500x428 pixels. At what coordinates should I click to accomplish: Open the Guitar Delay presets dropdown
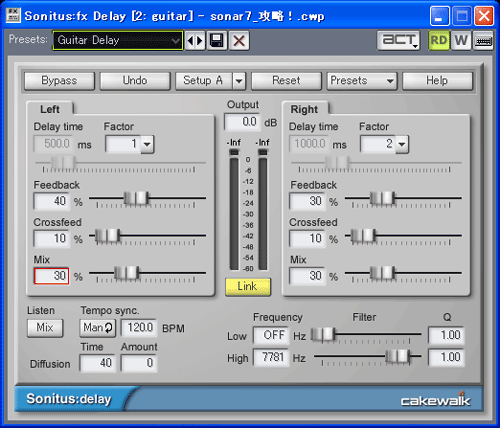[x=118, y=41]
